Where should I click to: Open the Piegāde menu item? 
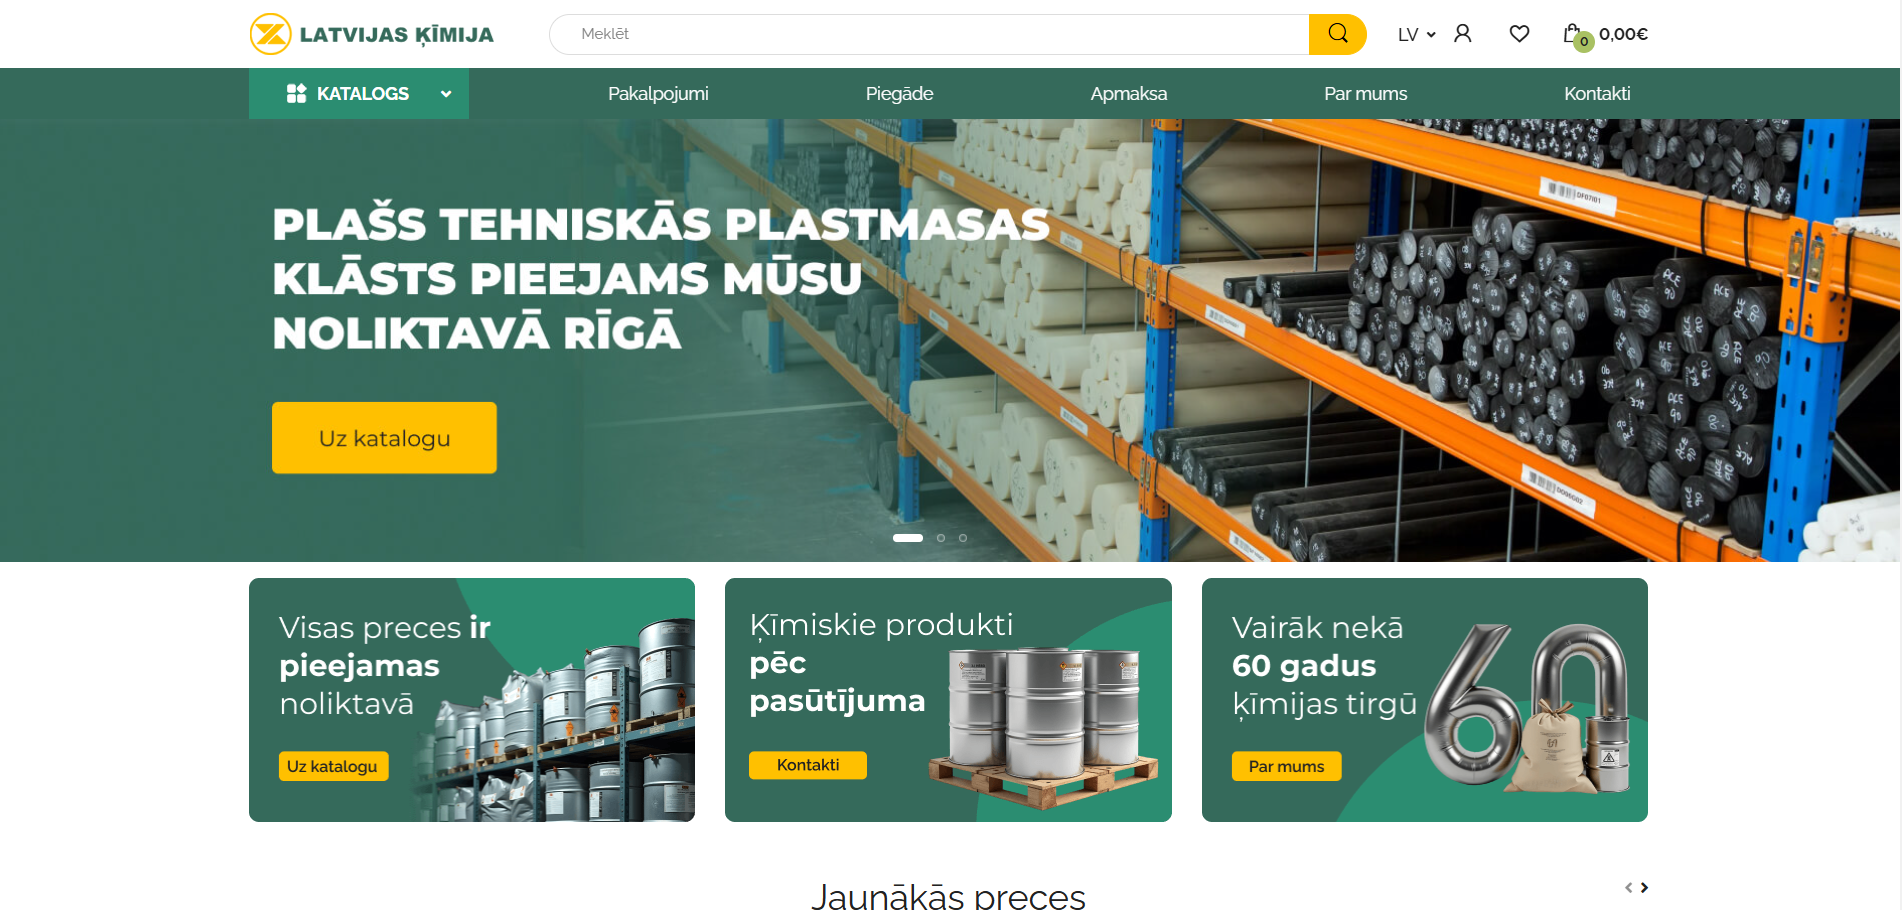tap(899, 93)
